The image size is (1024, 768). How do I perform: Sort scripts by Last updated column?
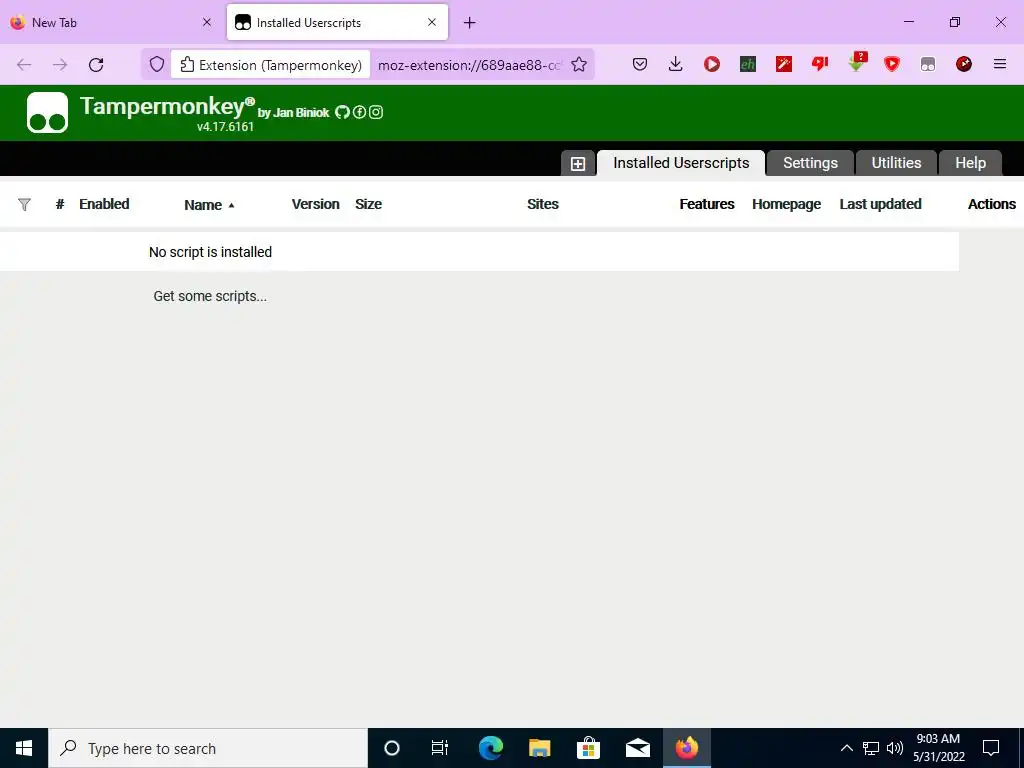point(880,204)
